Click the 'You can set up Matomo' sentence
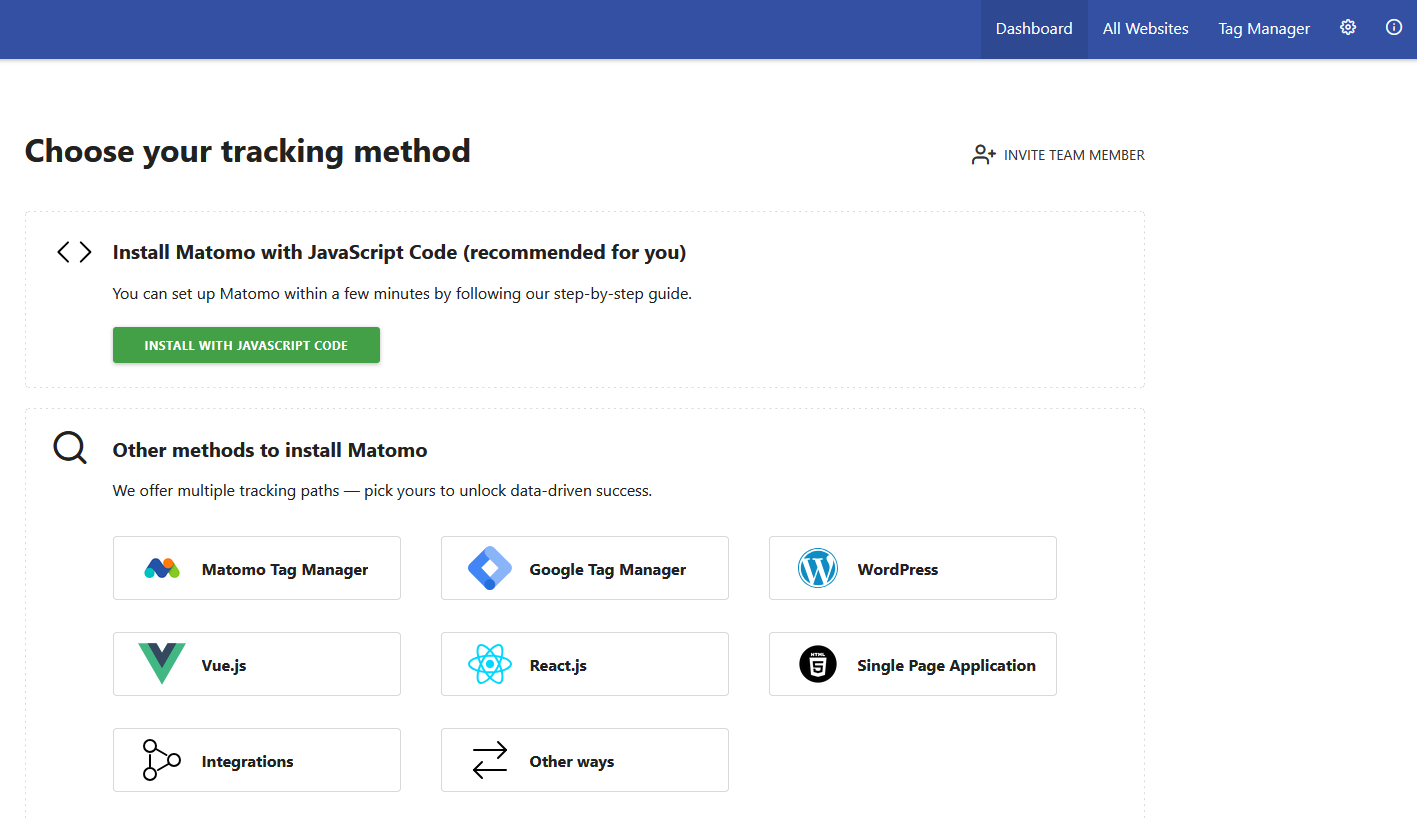The width and height of the screenshot is (1417, 818). [402, 294]
